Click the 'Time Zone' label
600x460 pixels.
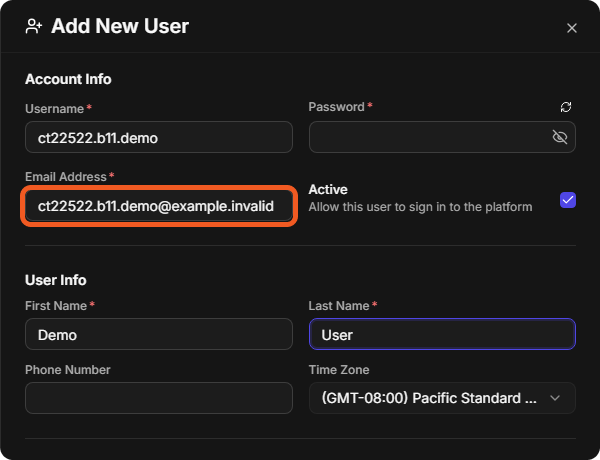(339, 370)
